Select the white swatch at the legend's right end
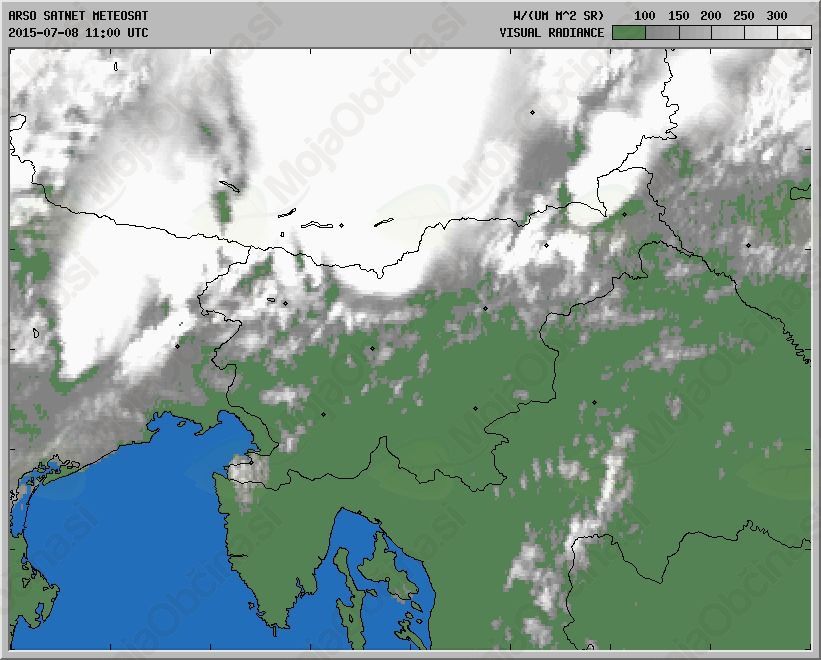Image resolution: width=821 pixels, height=660 pixels. point(794,33)
